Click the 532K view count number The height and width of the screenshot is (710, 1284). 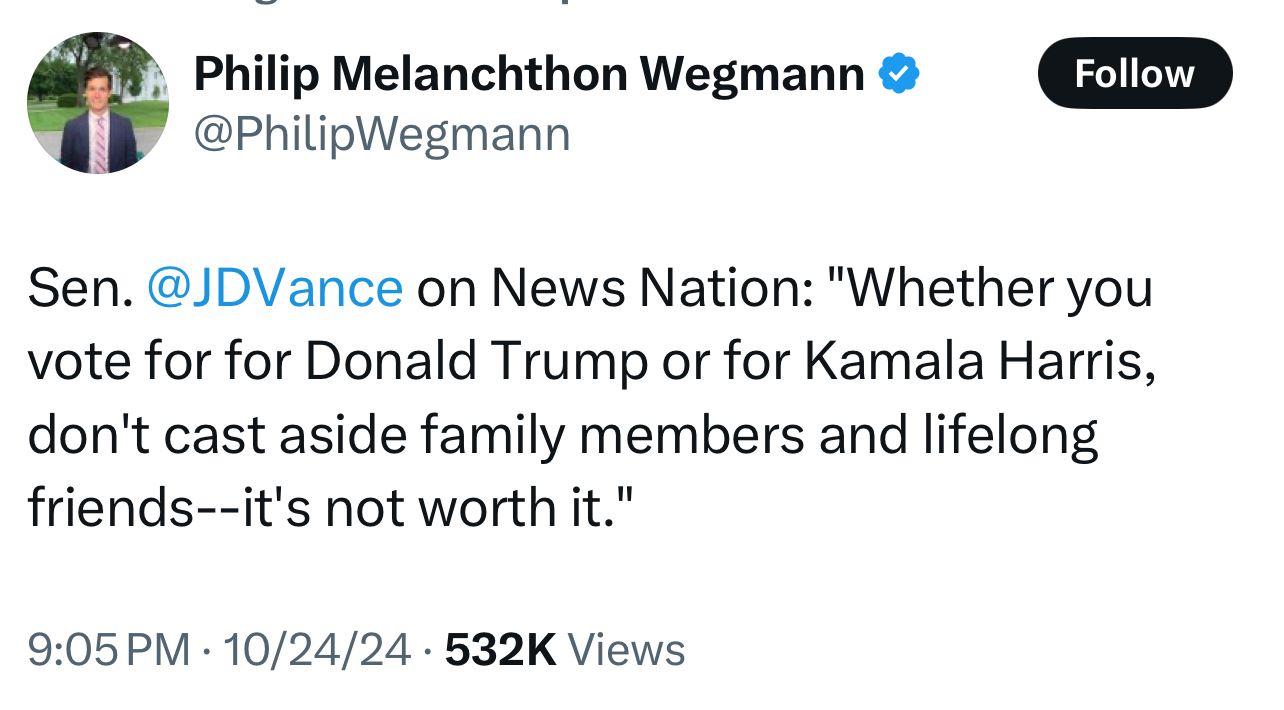pyautogui.click(x=500, y=650)
